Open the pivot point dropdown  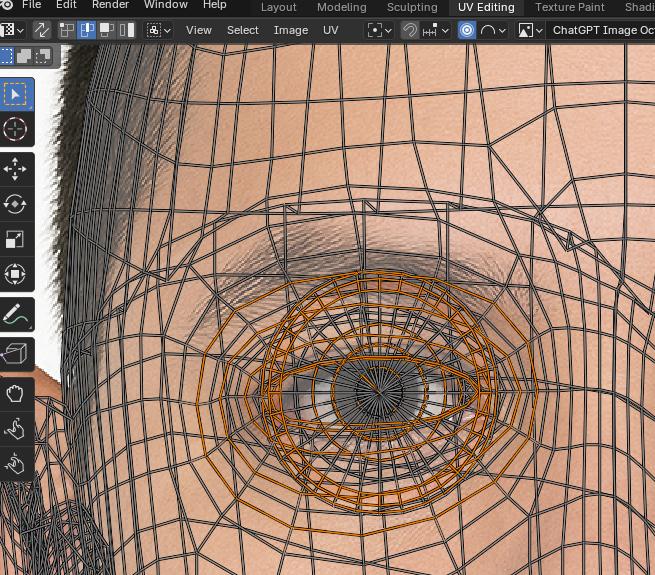(380, 30)
